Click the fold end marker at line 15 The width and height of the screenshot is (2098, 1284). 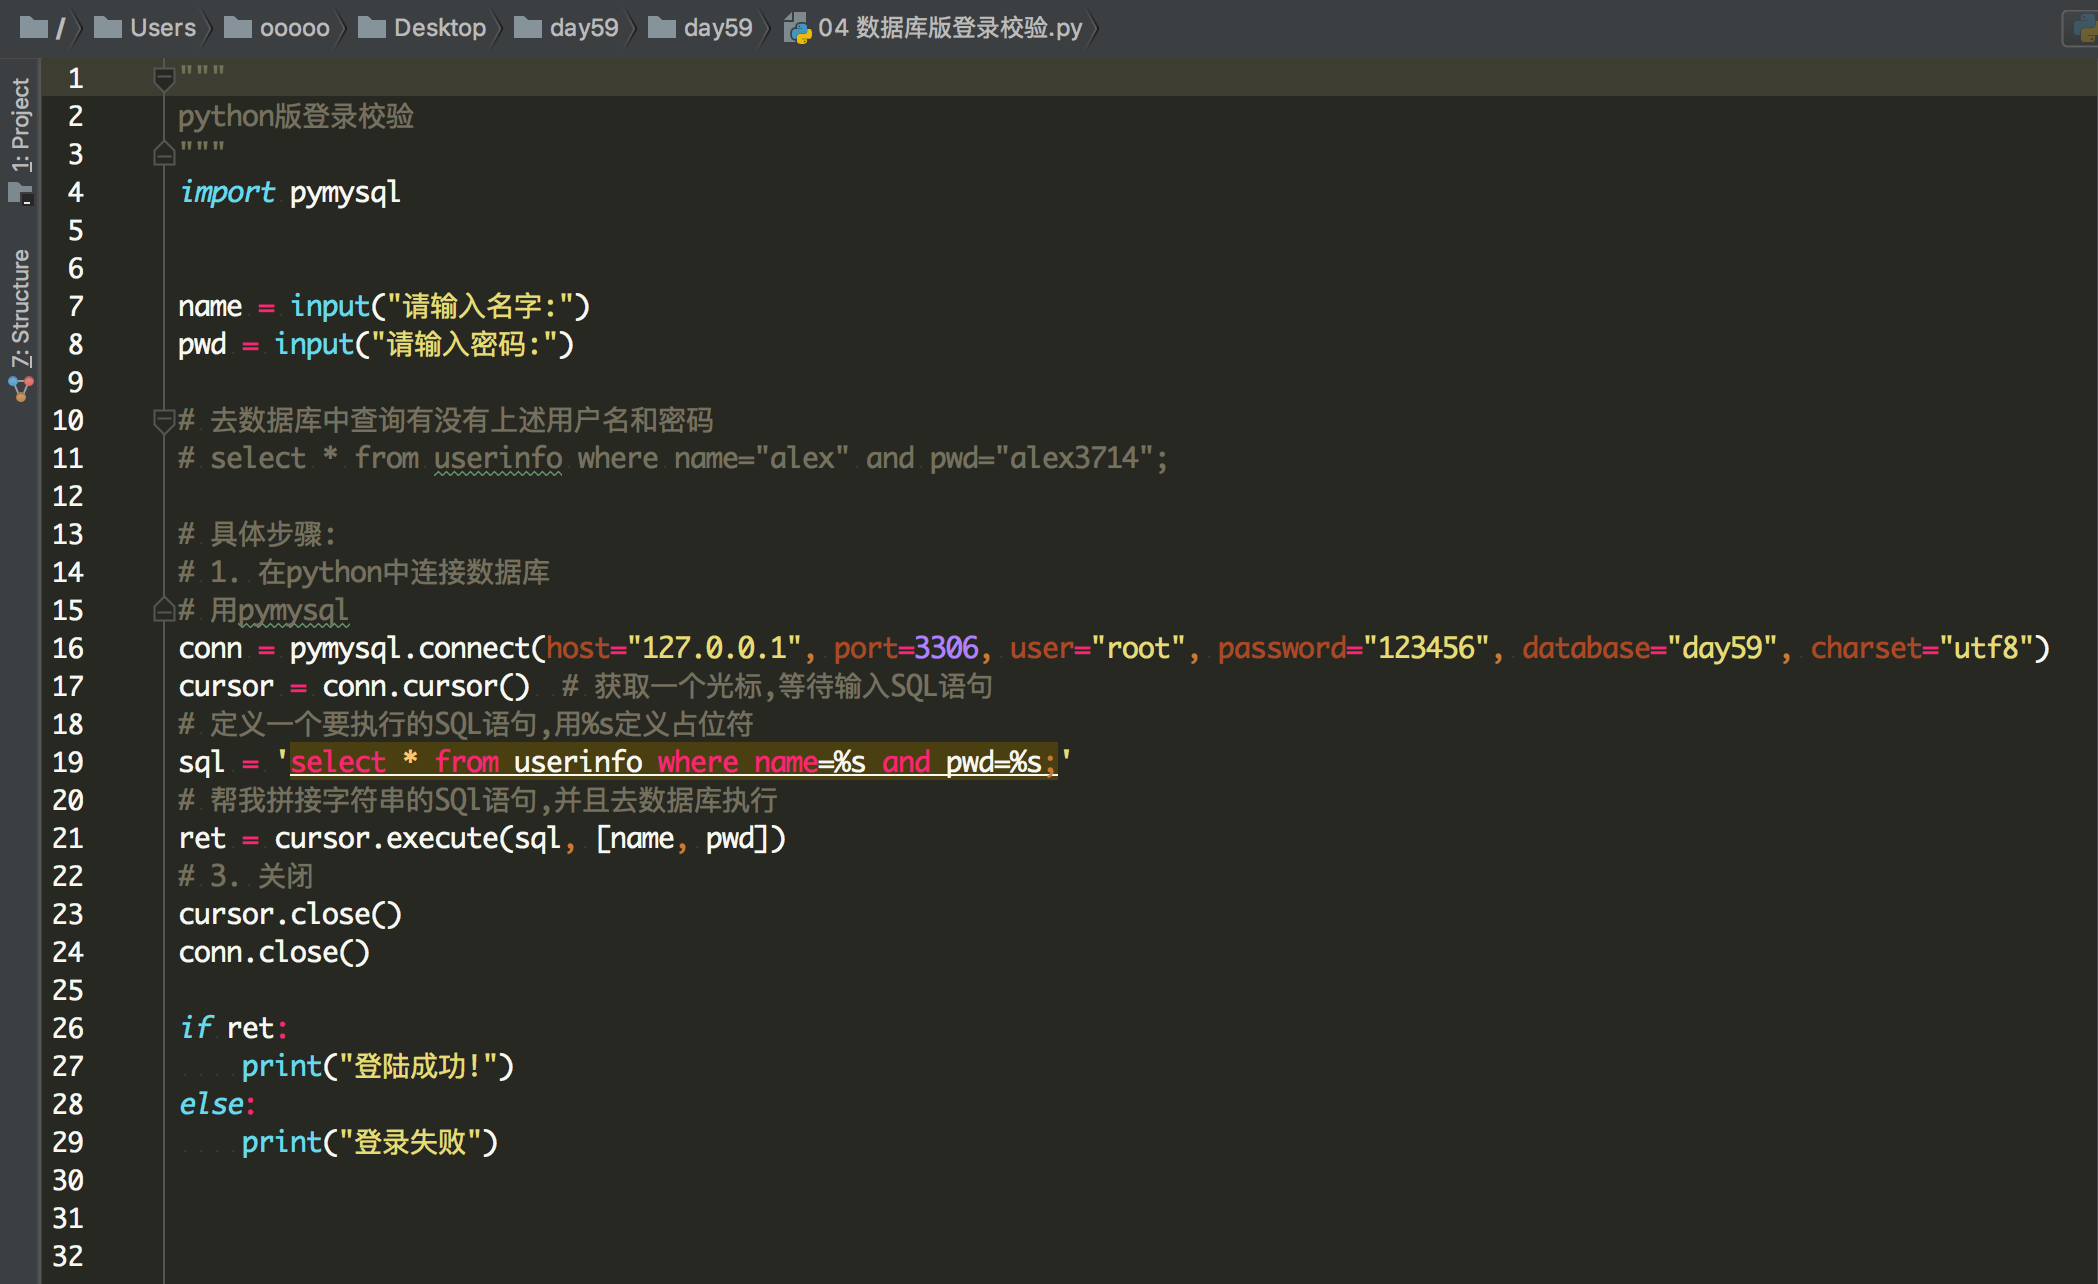(164, 610)
